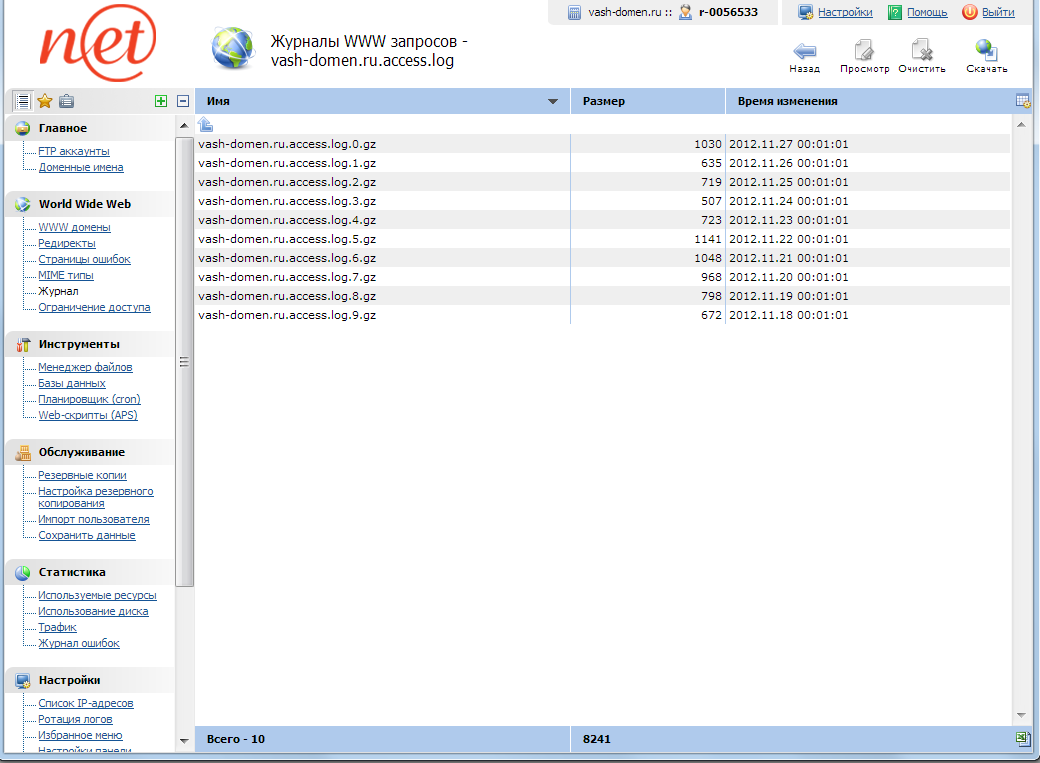Click sort arrow in Имя column header
Screen dimensions: 1040x763
pyautogui.click(x=553, y=102)
